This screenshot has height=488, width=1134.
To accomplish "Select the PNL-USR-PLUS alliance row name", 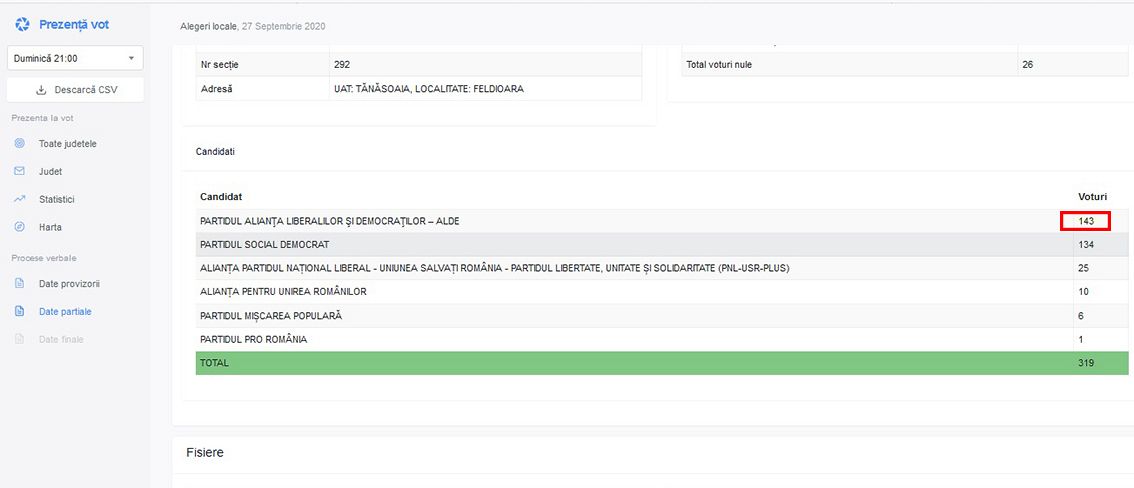I will [x=495, y=268].
